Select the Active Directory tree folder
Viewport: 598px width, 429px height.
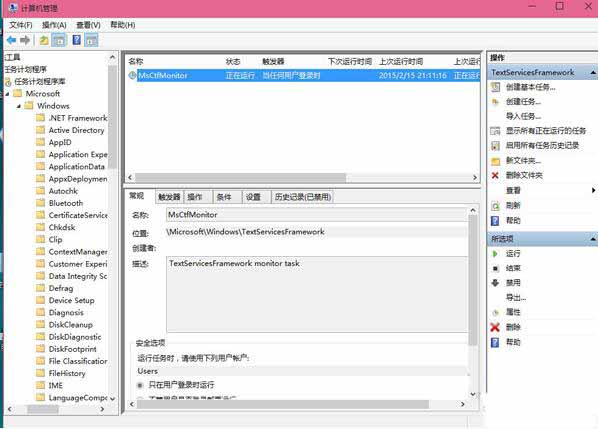[76, 130]
